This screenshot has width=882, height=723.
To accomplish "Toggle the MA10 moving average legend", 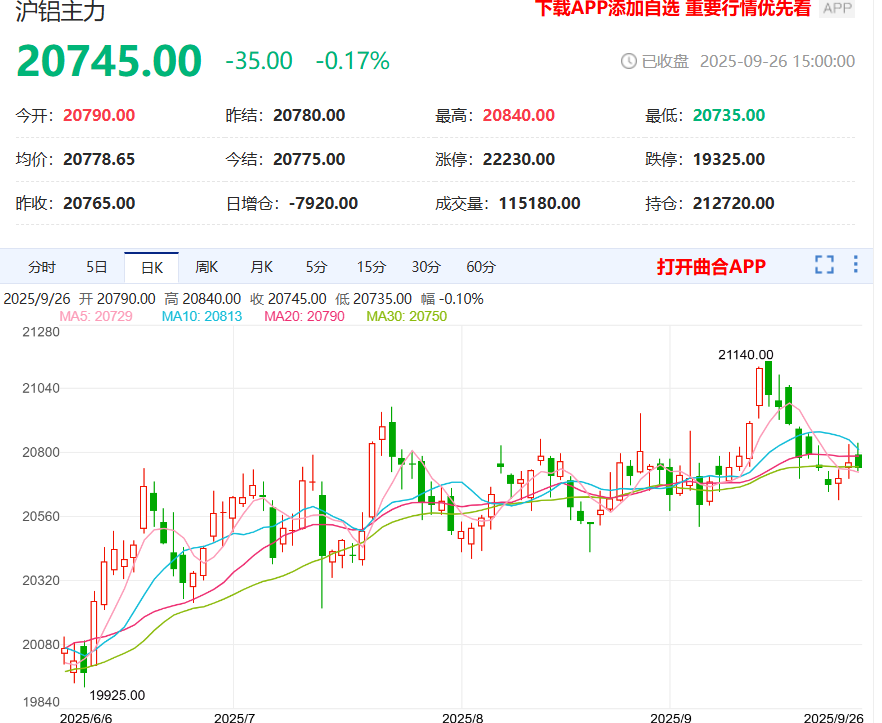I will [194, 316].
